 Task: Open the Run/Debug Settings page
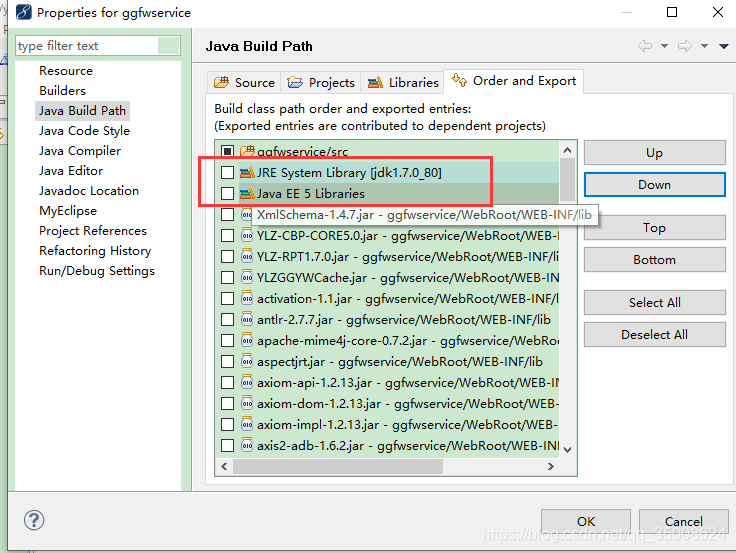pyautogui.click(x=97, y=271)
